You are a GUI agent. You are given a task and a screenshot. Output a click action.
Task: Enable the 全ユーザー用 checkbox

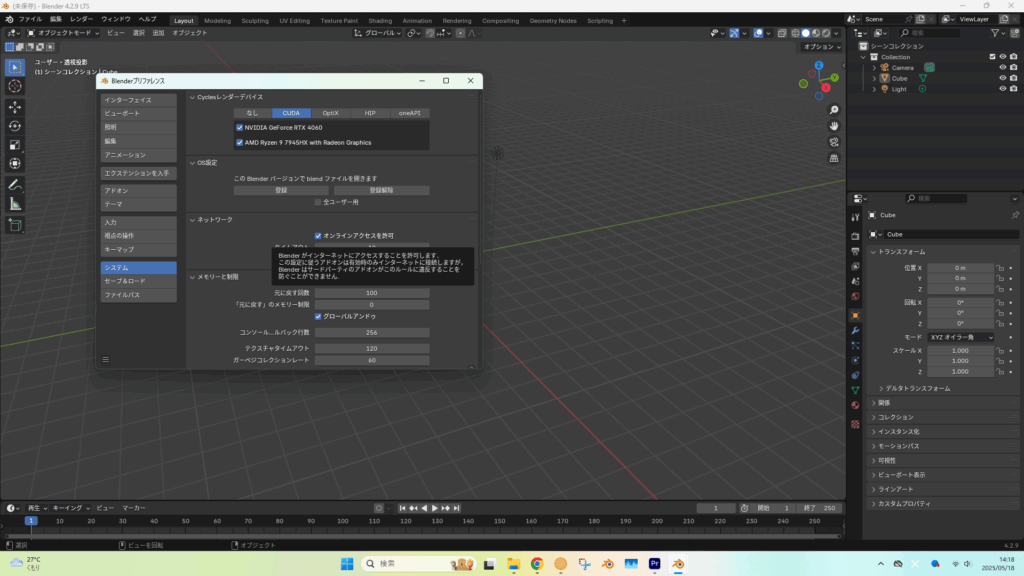coord(318,202)
